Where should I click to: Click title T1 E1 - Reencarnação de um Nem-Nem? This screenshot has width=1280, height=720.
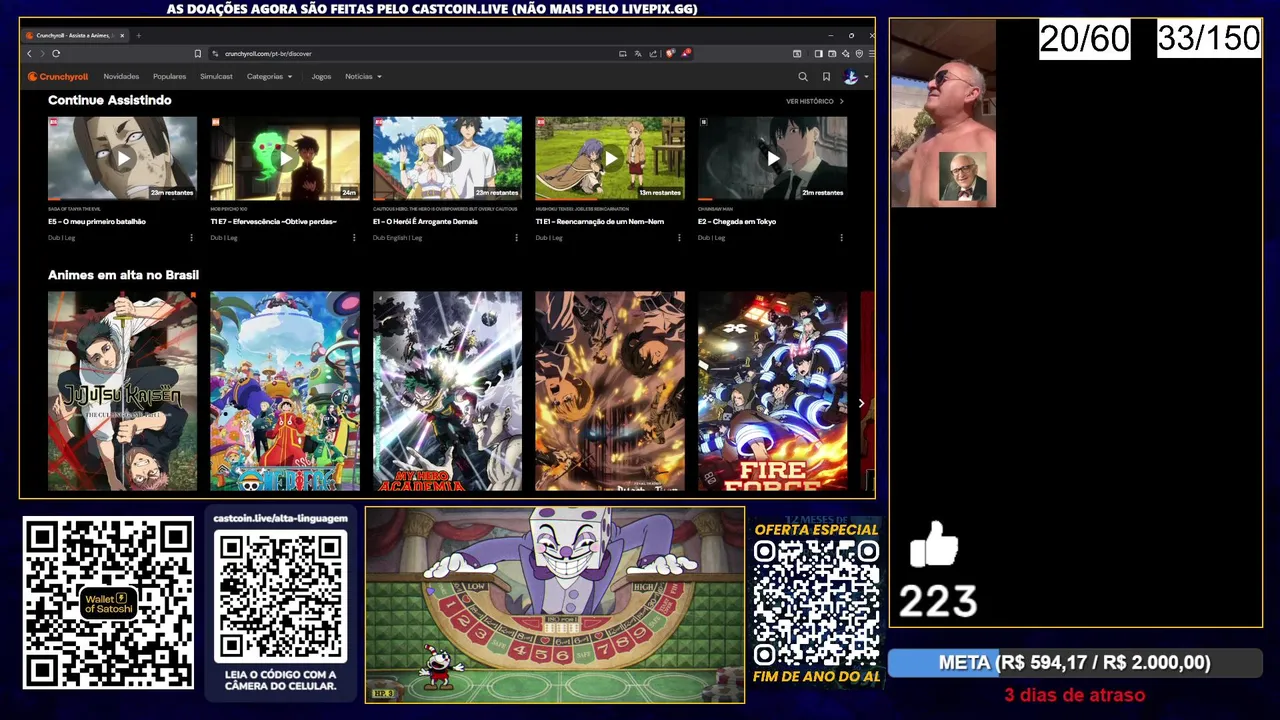point(600,221)
